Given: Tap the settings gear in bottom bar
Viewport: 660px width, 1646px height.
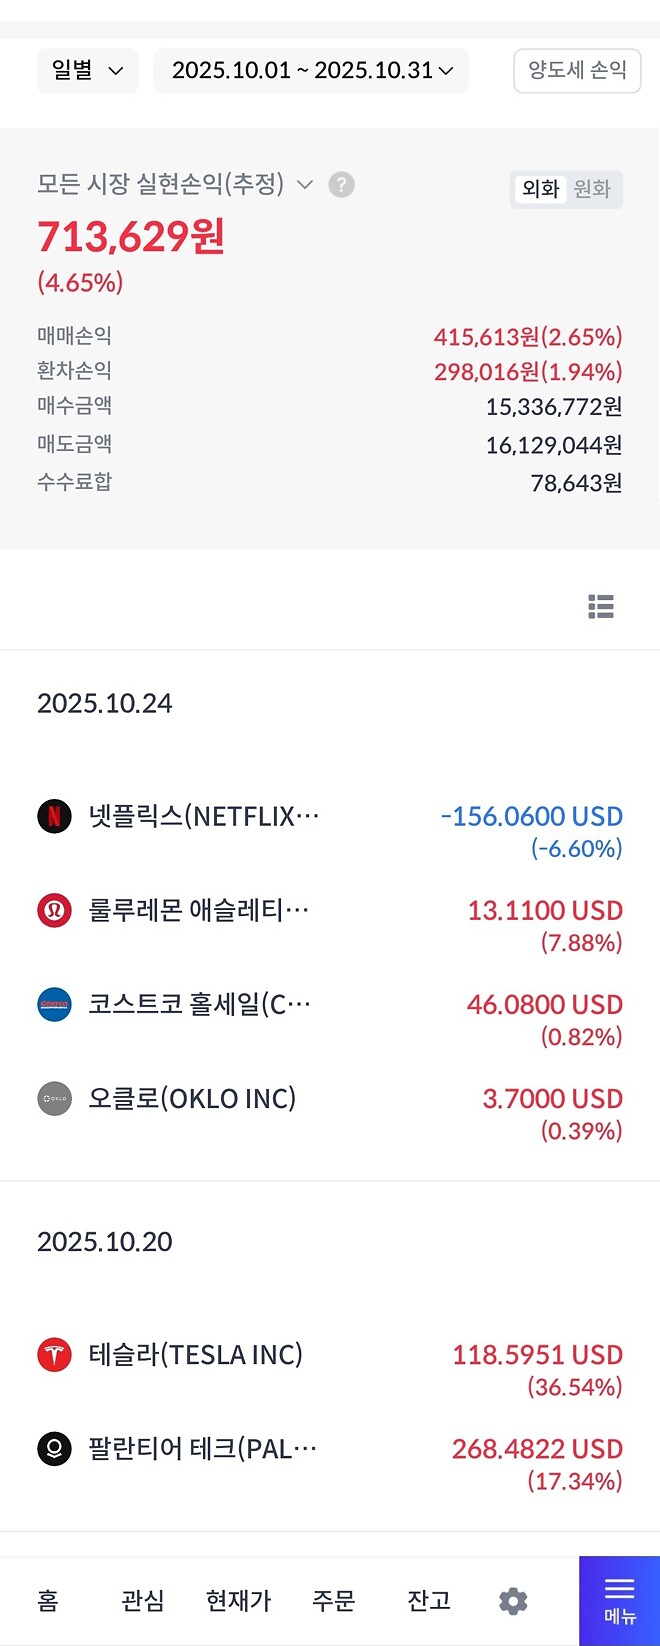Looking at the screenshot, I should click(513, 1601).
